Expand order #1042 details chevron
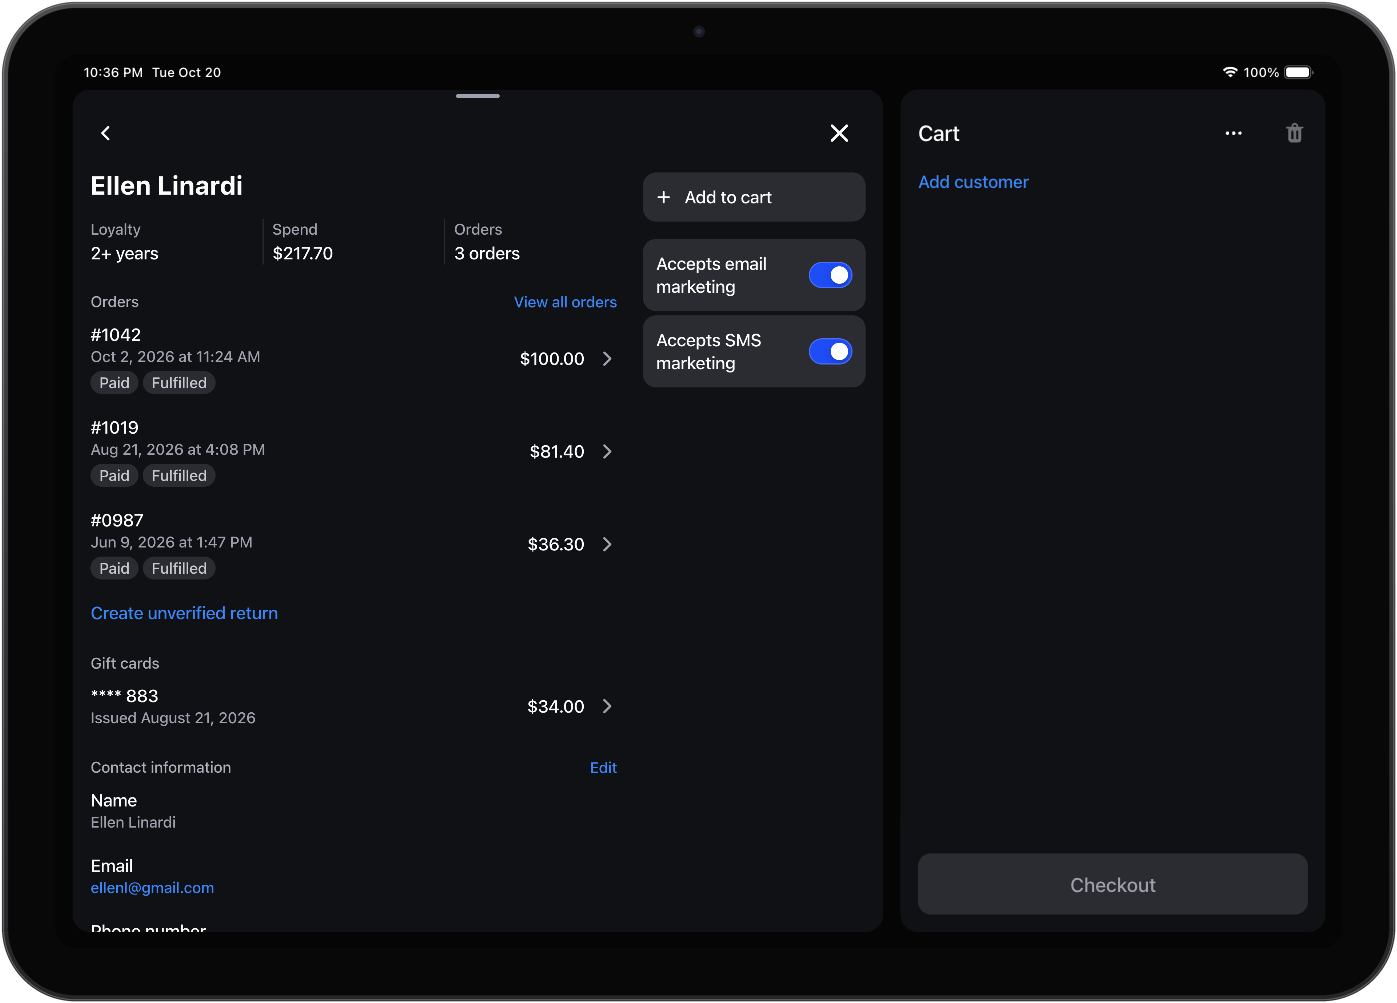This screenshot has height=1003, width=1397. (x=607, y=359)
